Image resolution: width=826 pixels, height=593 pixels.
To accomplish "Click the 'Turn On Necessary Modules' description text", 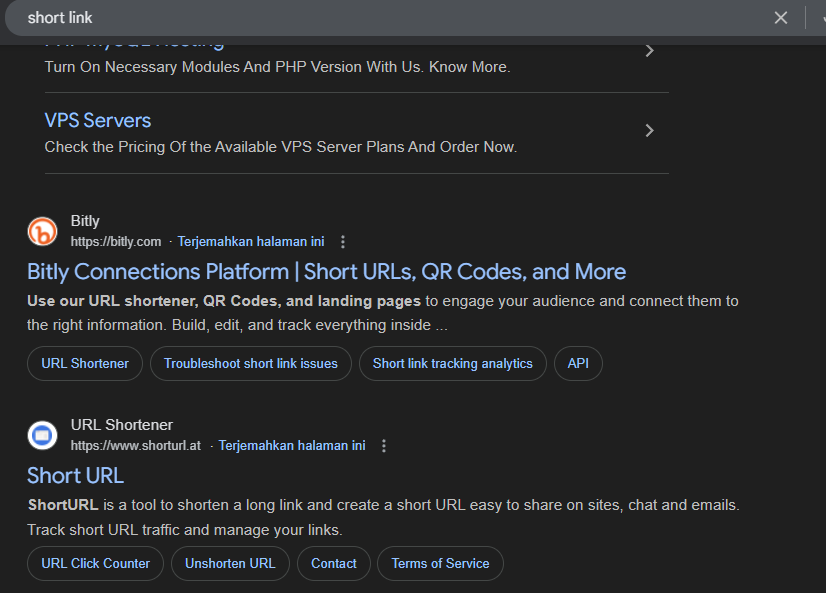I will point(278,67).
